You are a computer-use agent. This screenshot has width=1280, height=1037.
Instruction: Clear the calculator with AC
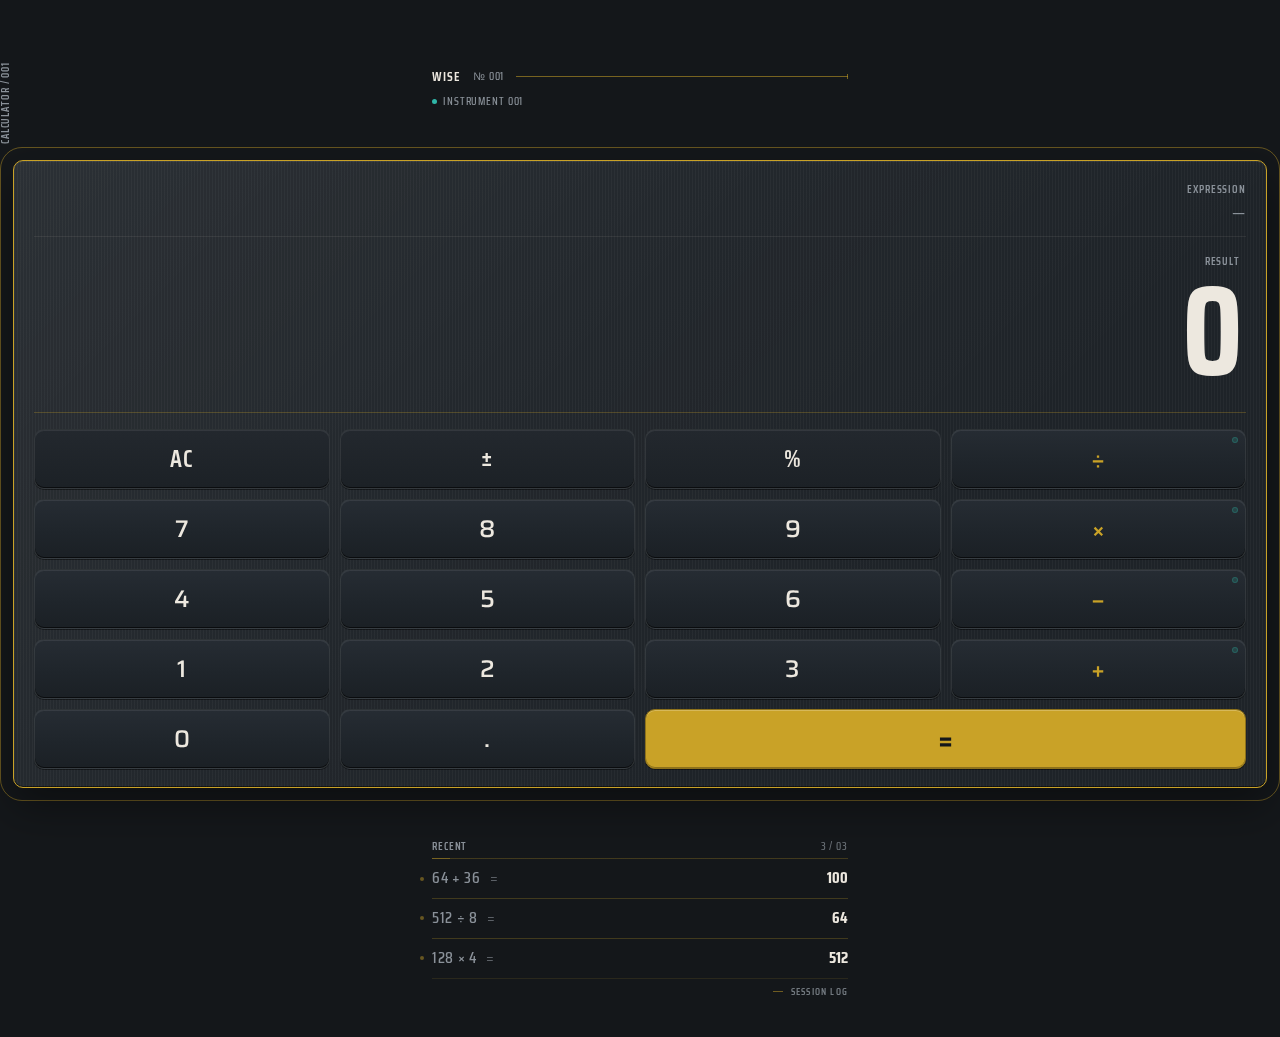[182, 459]
